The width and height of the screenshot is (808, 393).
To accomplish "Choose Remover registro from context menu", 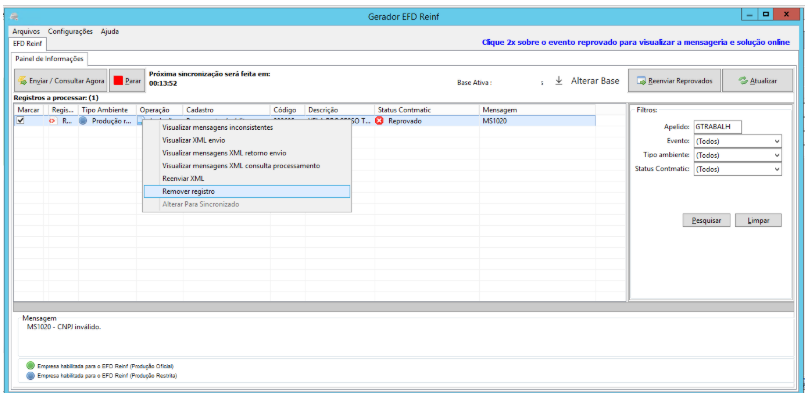I will click(247, 191).
